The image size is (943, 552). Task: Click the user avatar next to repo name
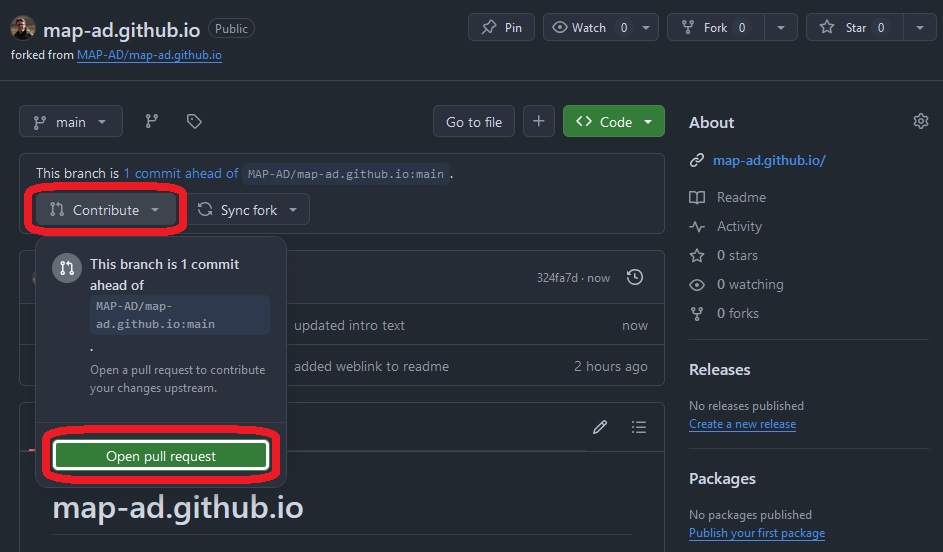pos(23,28)
